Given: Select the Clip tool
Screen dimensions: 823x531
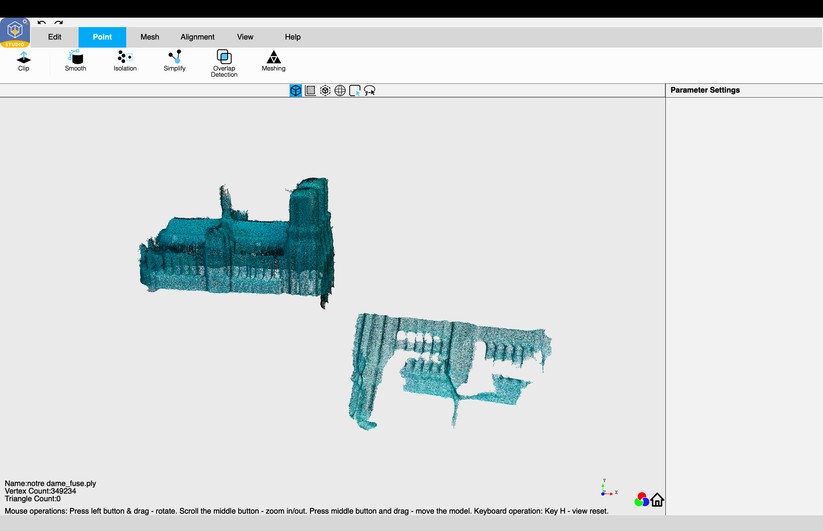Looking at the screenshot, I should (x=24, y=60).
